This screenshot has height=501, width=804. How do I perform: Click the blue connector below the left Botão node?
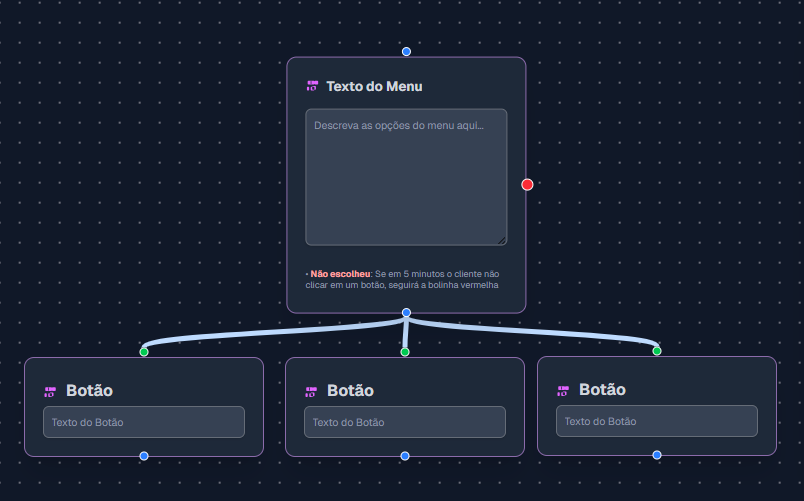144,456
